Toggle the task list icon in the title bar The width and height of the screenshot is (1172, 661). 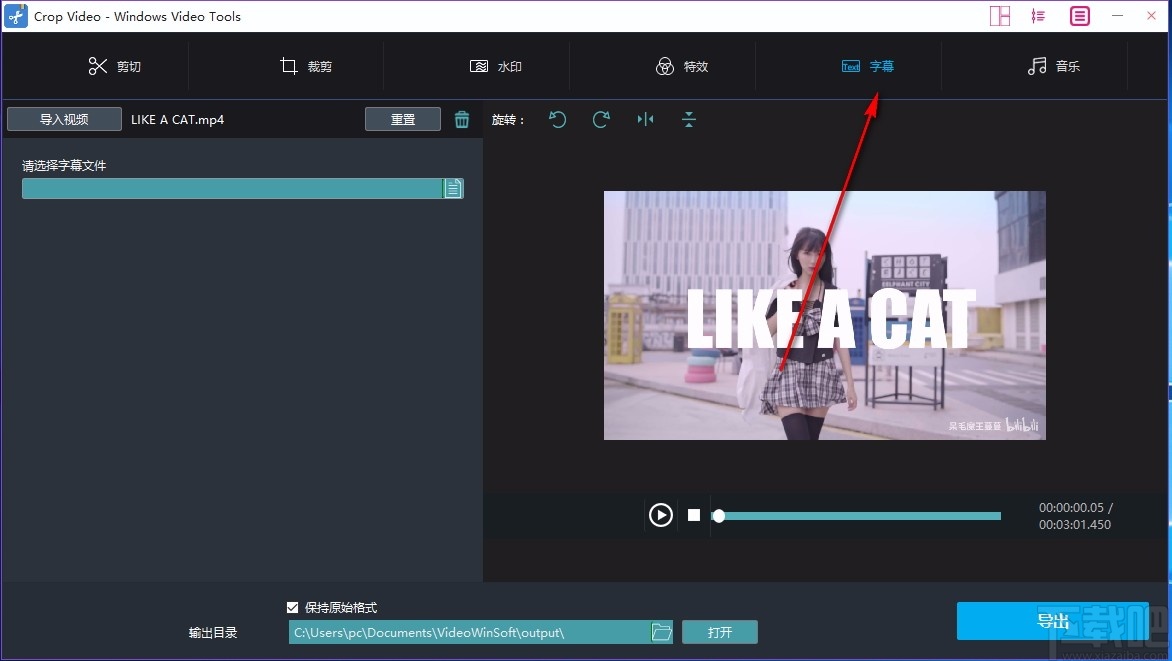coord(1038,16)
